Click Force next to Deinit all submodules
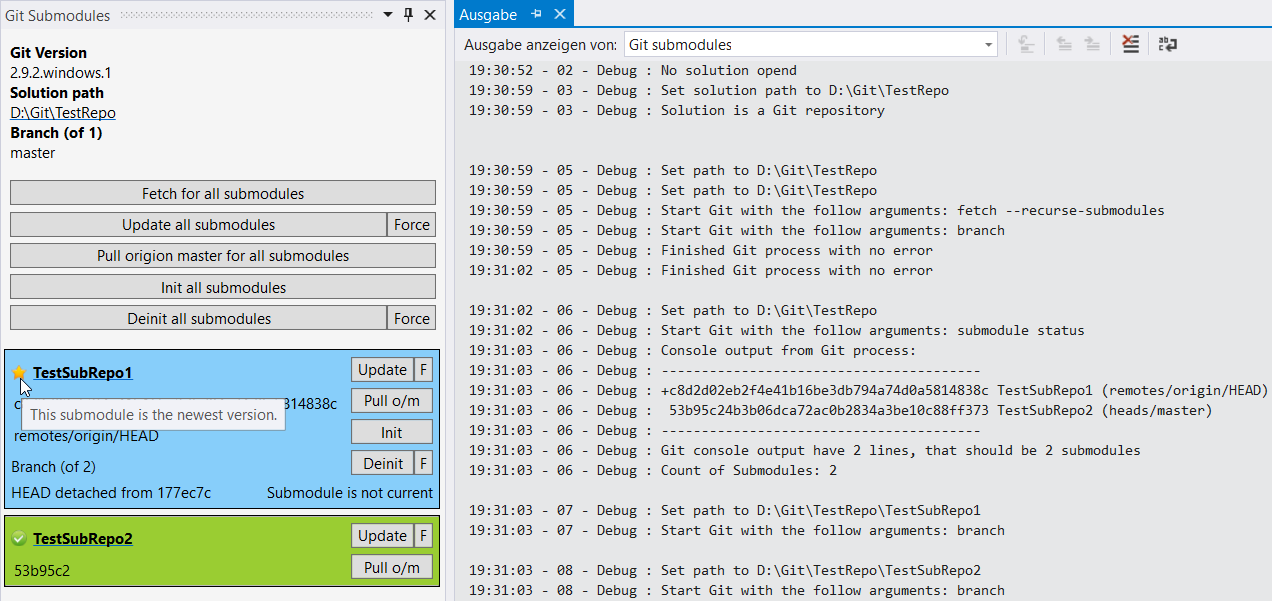 411,318
